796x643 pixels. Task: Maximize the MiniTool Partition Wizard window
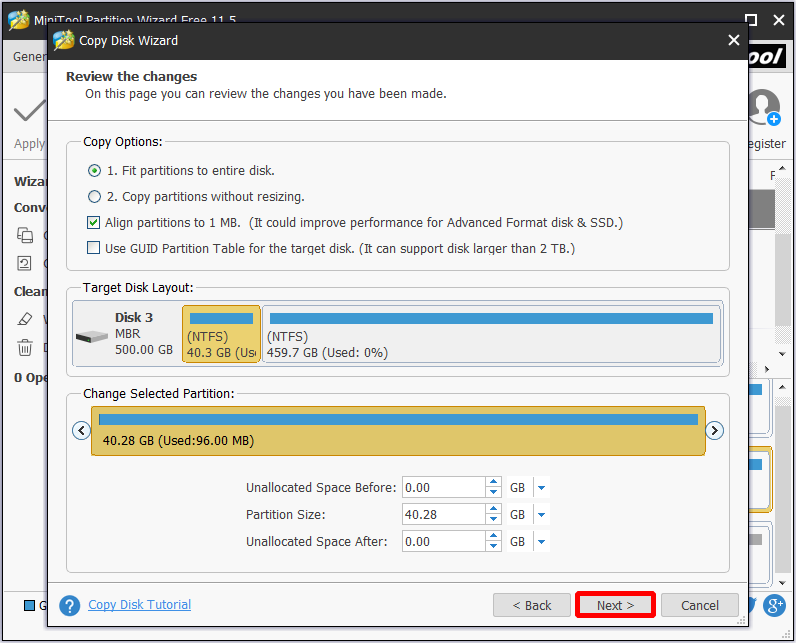point(751,20)
